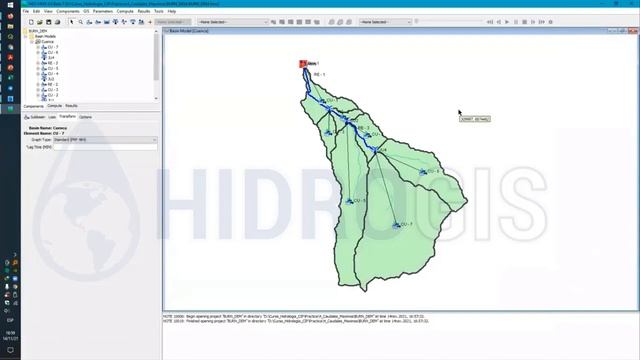This screenshot has height=360, width=640.
Task: Click the notification icon in the taskbar
Action: click(x=10, y=350)
